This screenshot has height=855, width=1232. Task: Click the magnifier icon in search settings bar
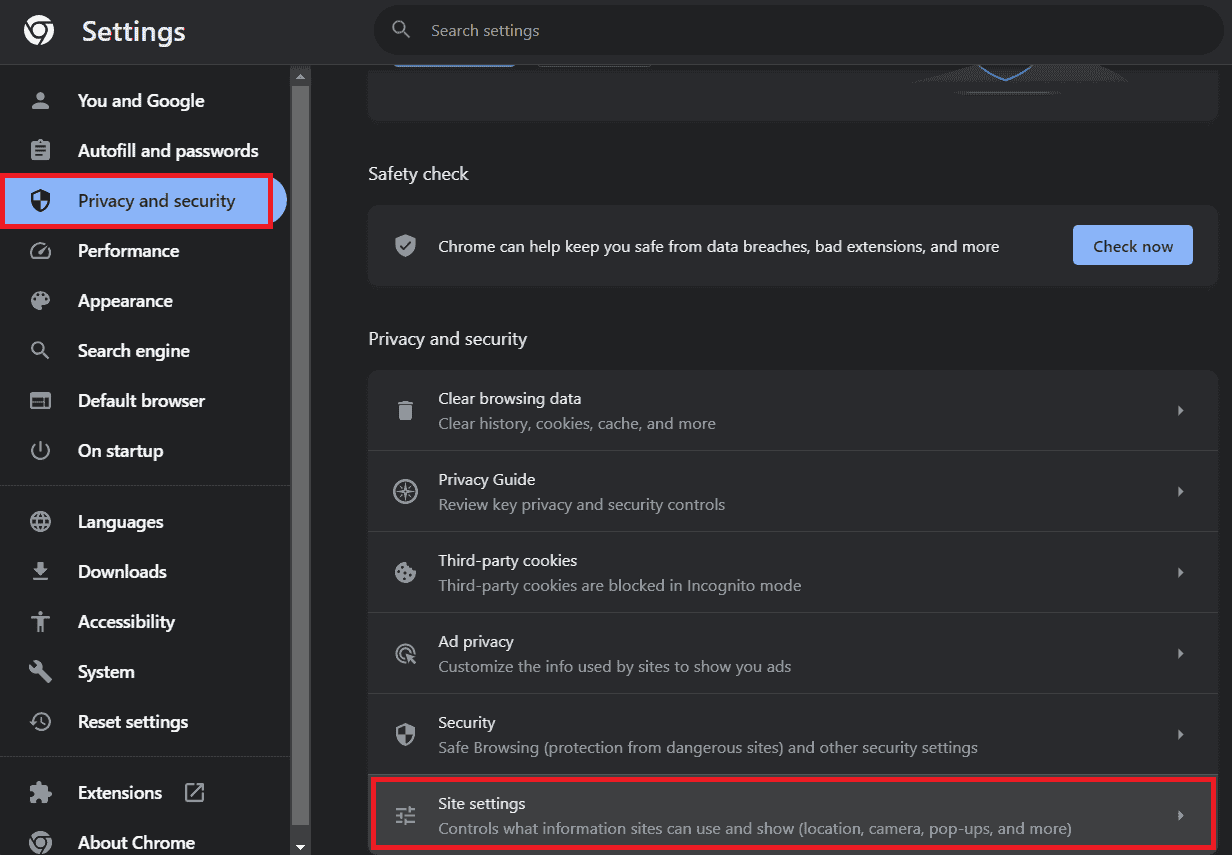click(x=401, y=30)
